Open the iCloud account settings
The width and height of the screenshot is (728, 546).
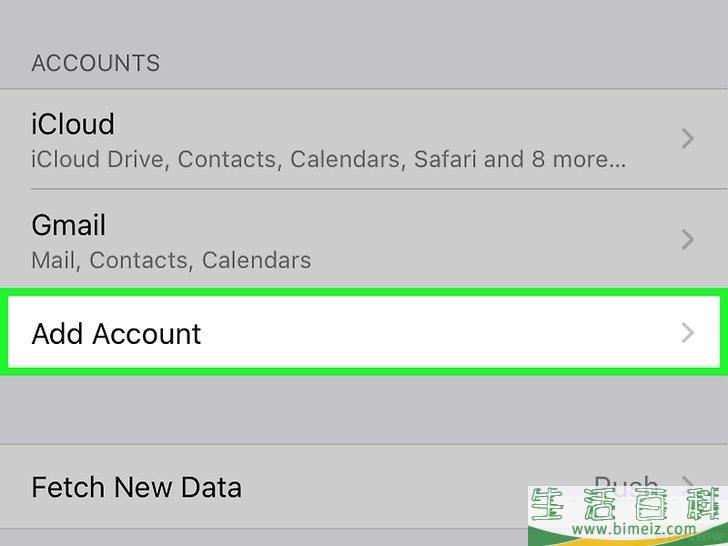coord(364,139)
